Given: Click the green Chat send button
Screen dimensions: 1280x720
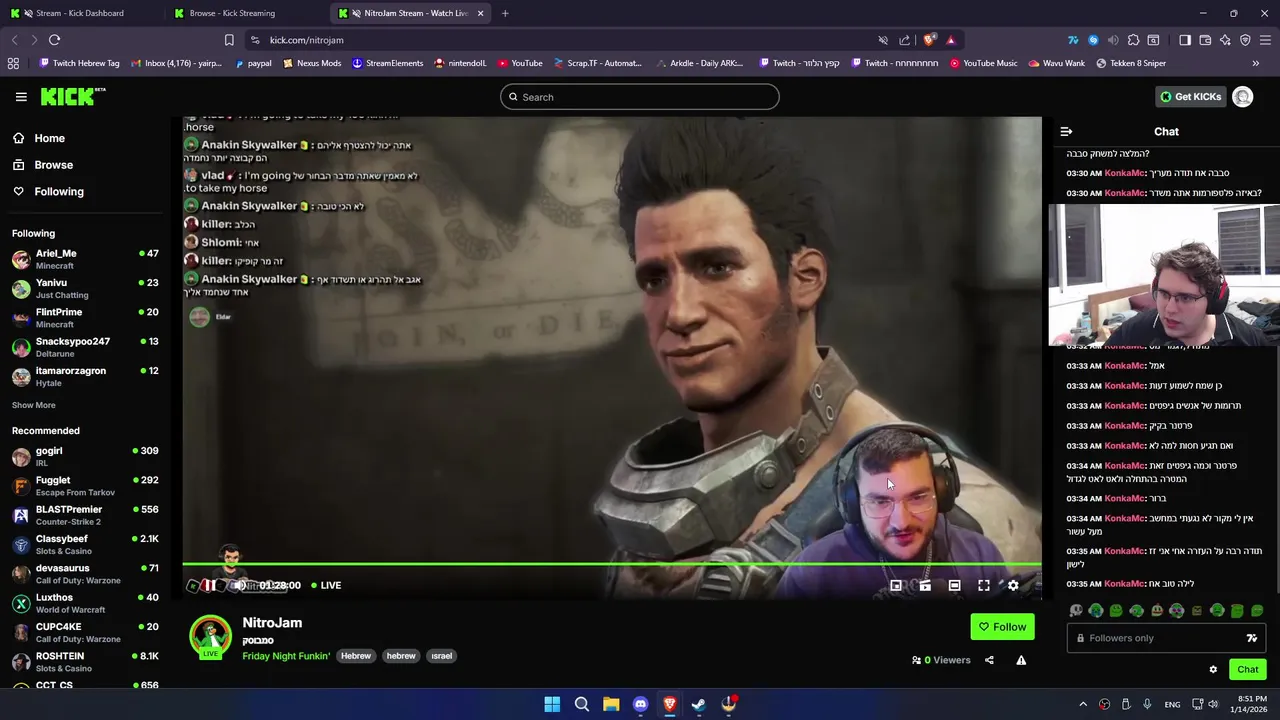Looking at the screenshot, I should [x=1247, y=670].
